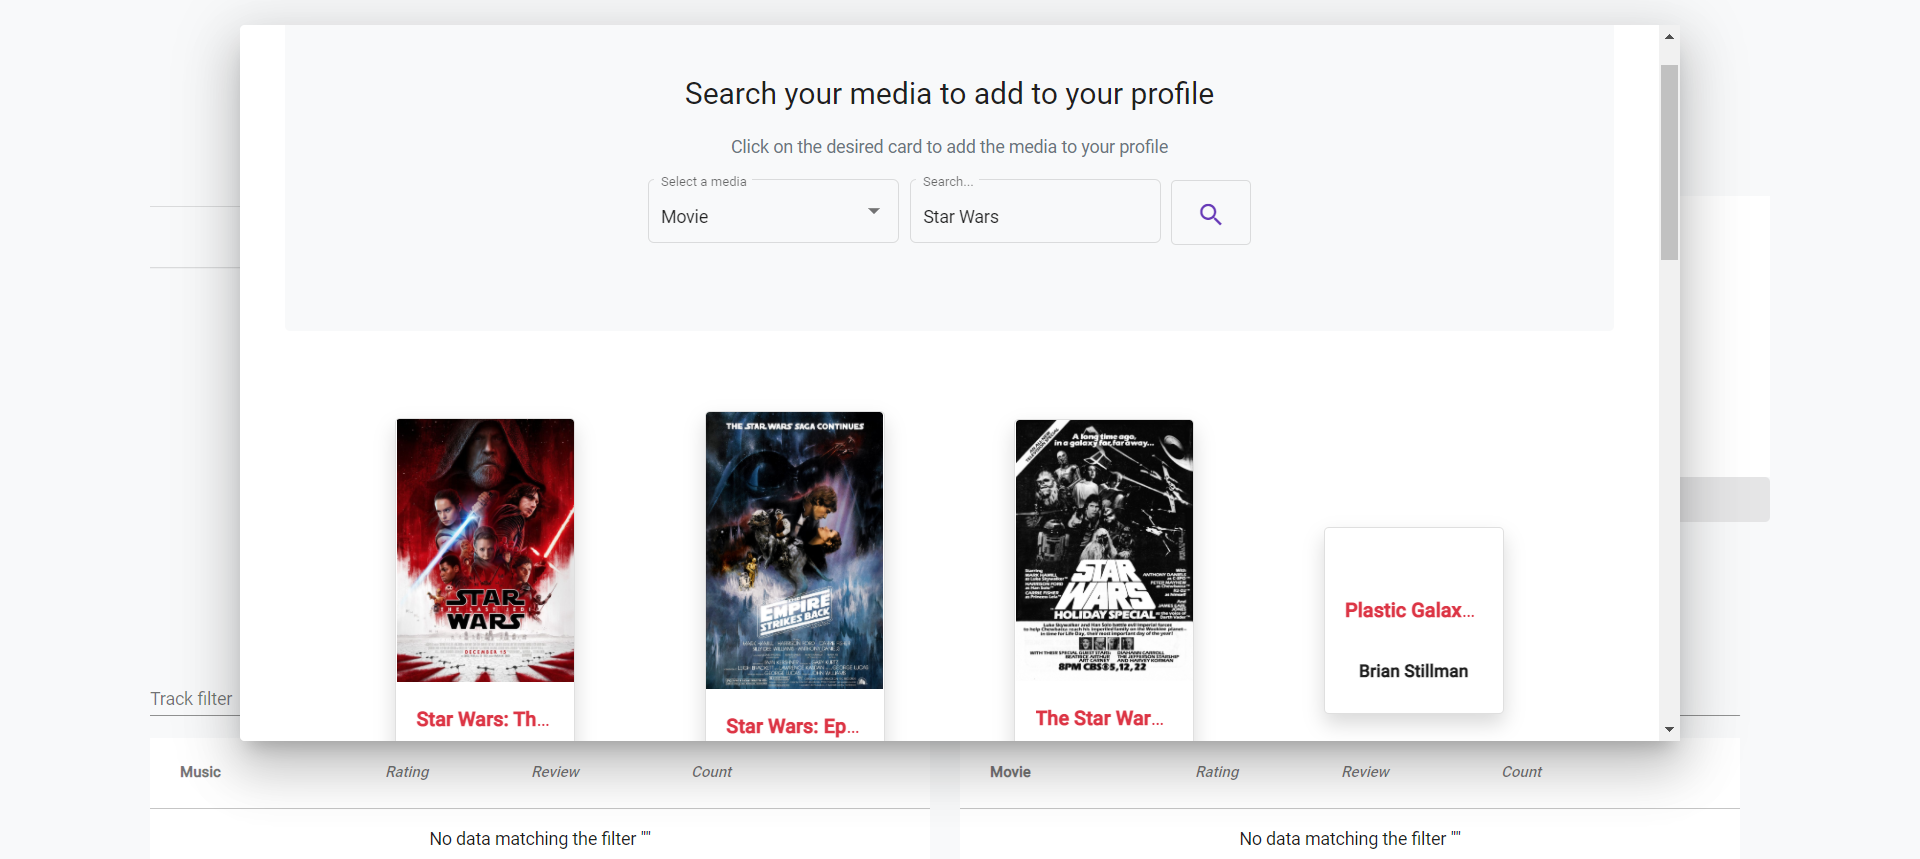The image size is (1920, 859).
Task: Sort by Rating in Movie table
Action: tap(1217, 772)
